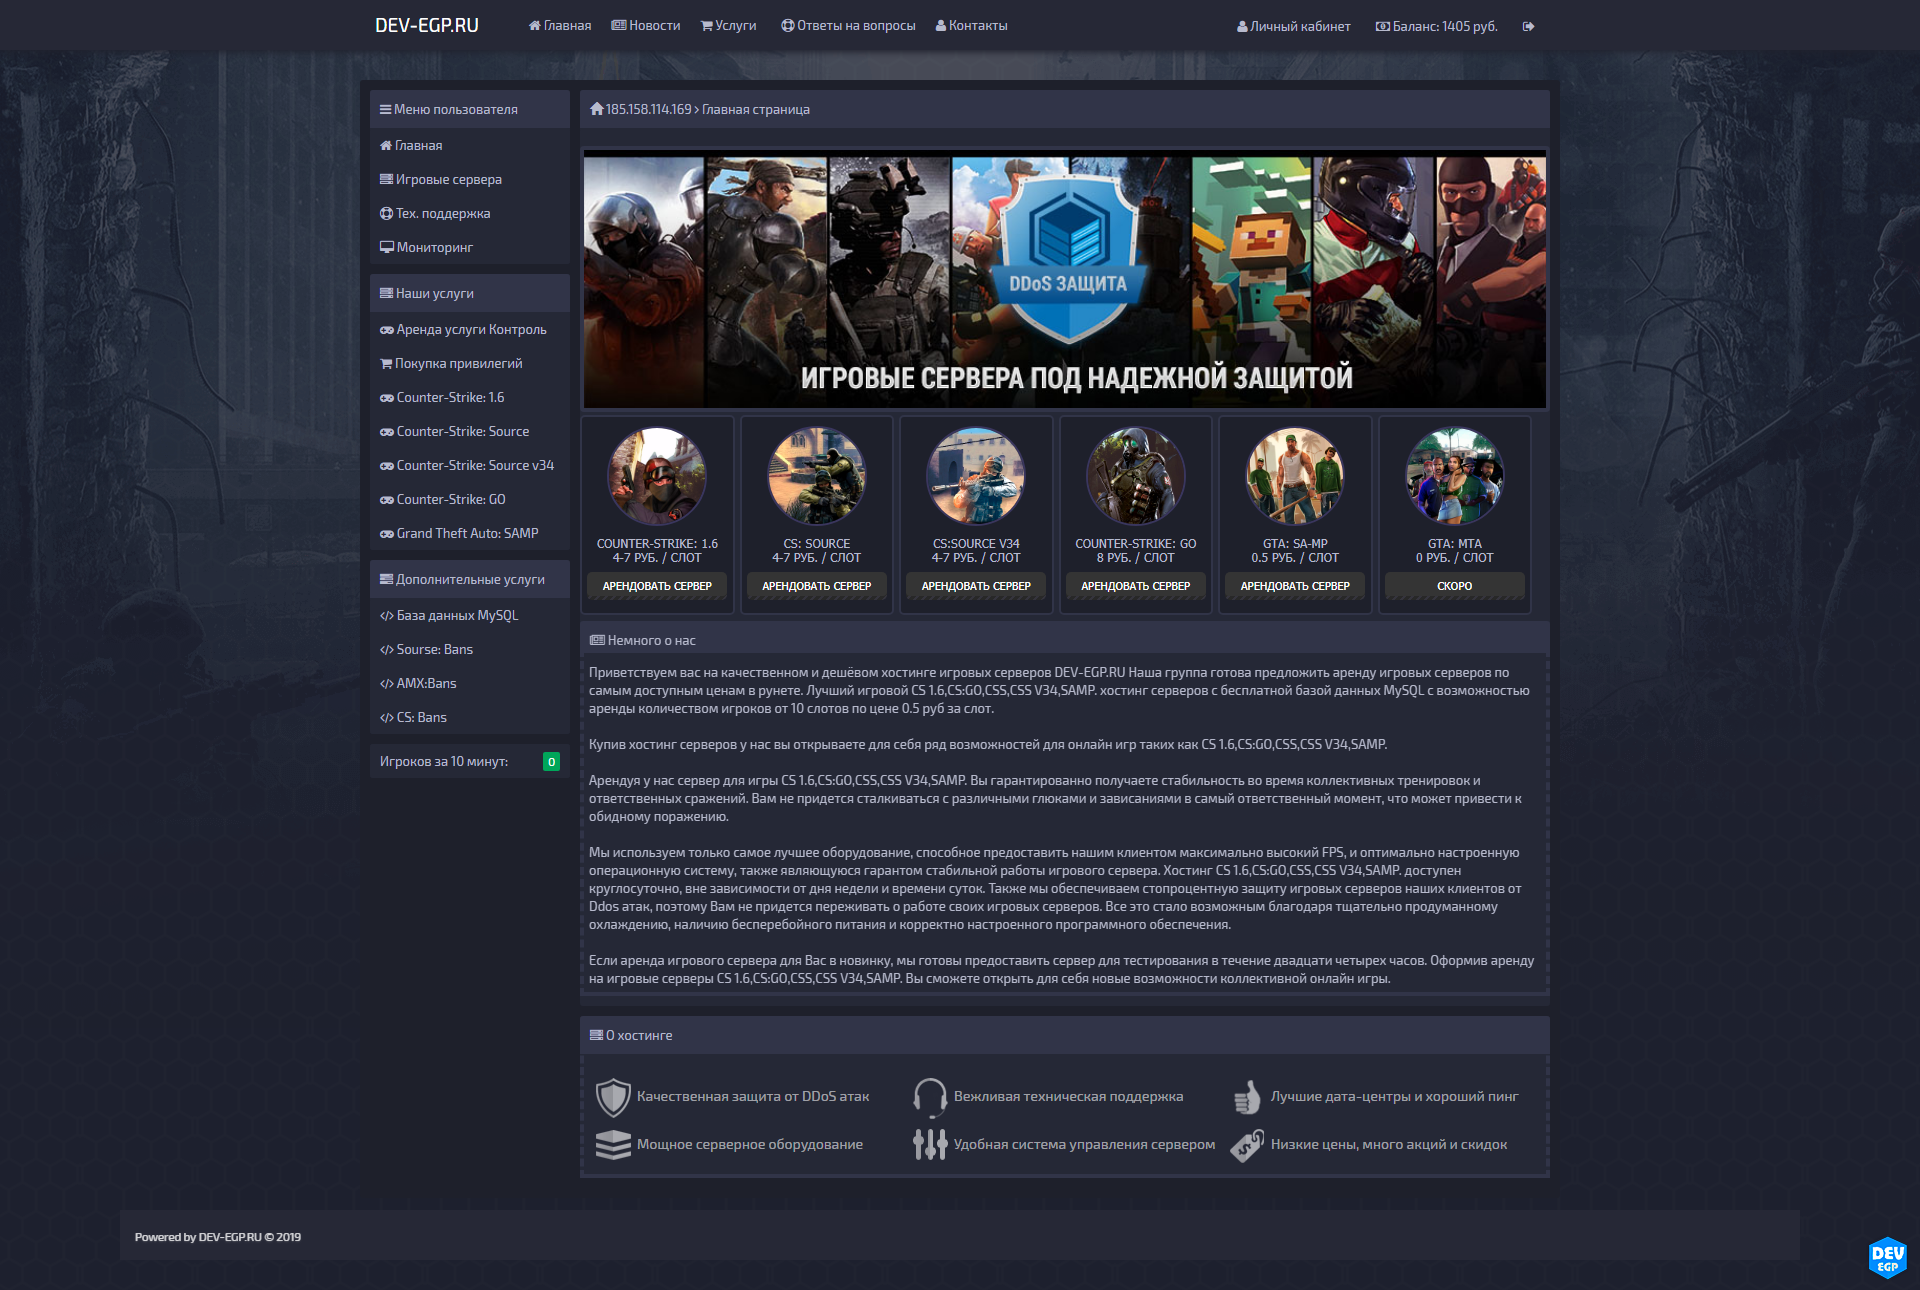Click the DEV-EGP.RU site logo
The height and width of the screenshot is (1290, 1920).
(427, 25)
